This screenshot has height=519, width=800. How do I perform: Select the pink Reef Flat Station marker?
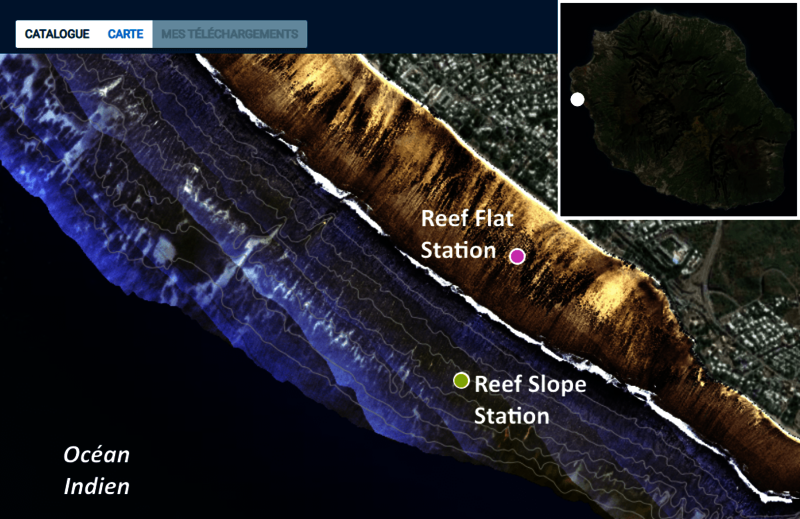(x=517, y=256)
